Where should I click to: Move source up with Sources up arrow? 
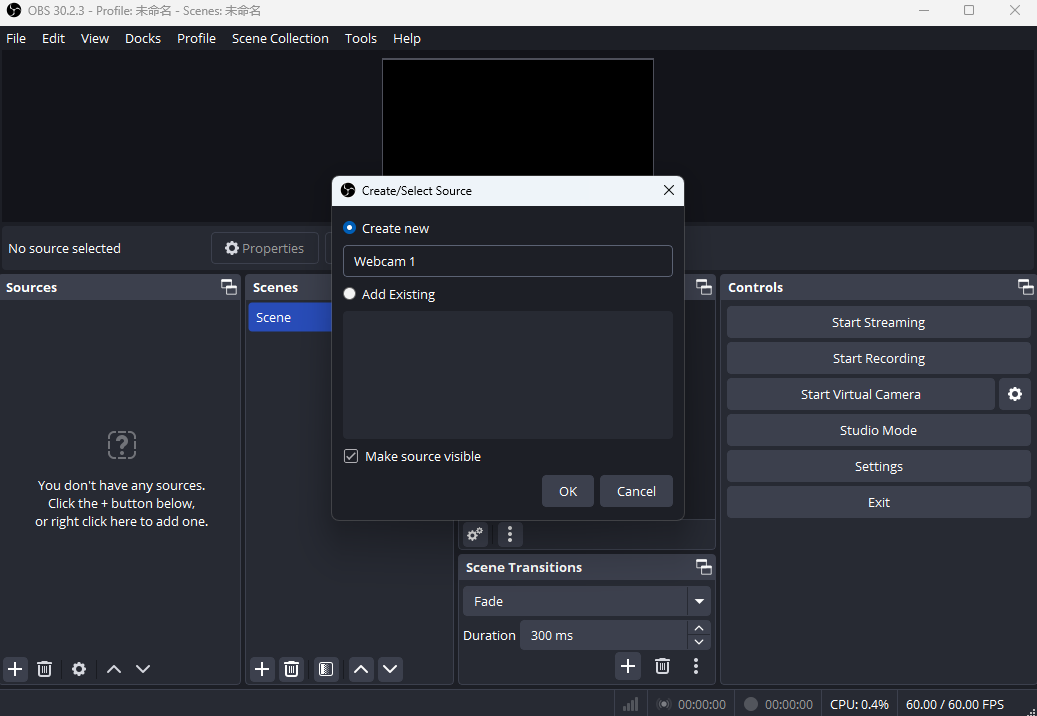click(114, 669)
